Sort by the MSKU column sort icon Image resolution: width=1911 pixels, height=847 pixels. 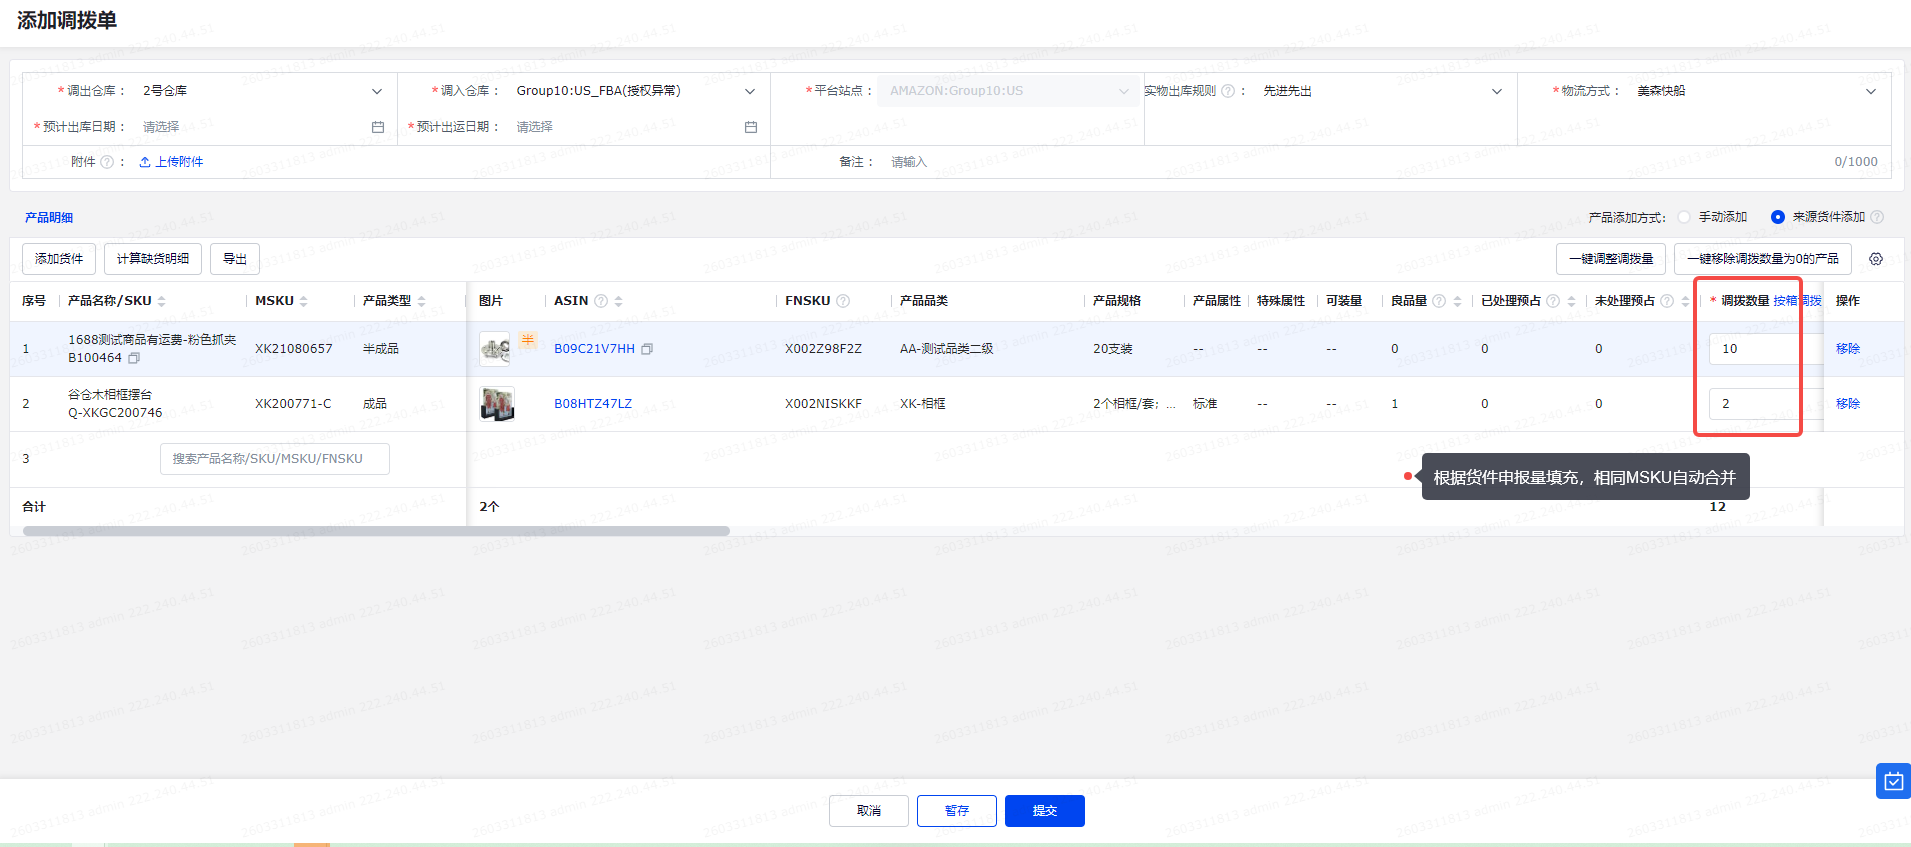pos(303,301)
